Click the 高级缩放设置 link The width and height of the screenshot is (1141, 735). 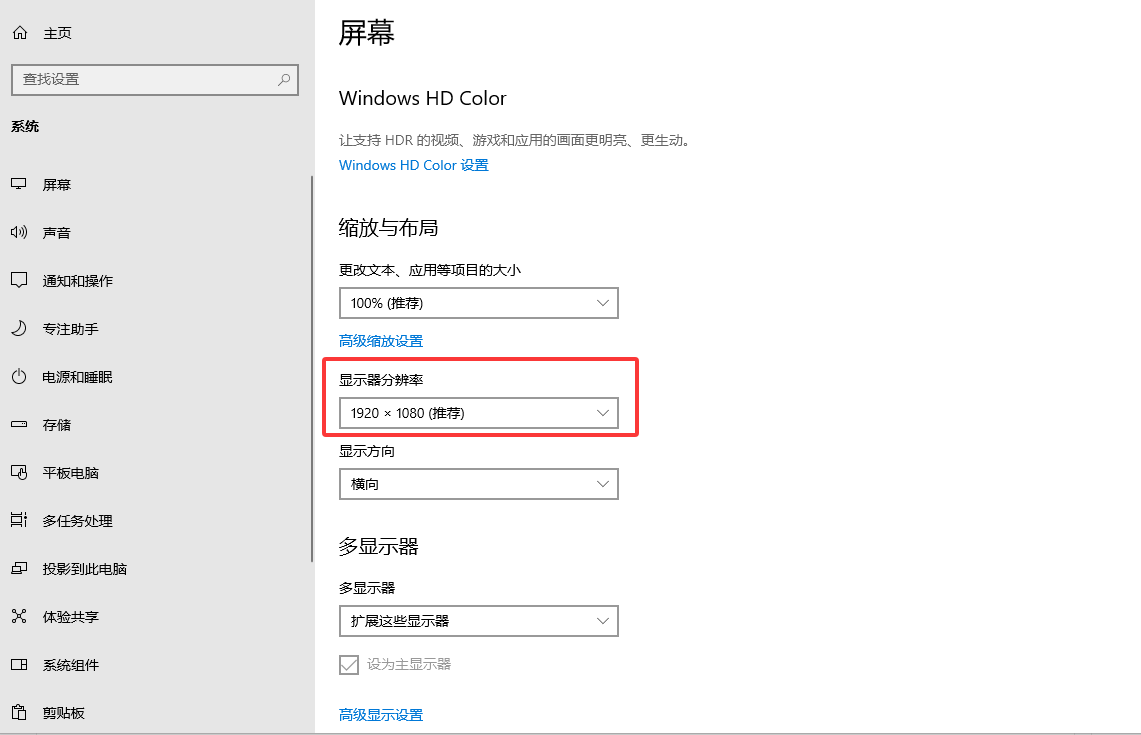[x=380, y=341]
